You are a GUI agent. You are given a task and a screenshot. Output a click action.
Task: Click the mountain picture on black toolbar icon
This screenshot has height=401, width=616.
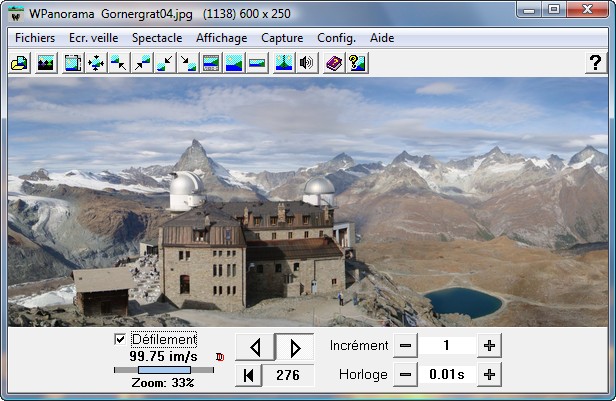click(x=46, y=63)
